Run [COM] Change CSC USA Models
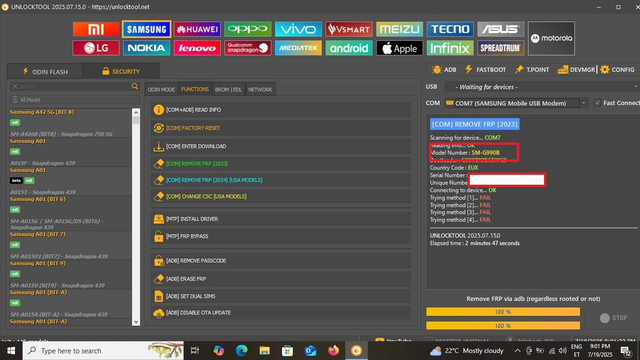The height and width of the screenshot is (360, 640). (x=281, y=196)
